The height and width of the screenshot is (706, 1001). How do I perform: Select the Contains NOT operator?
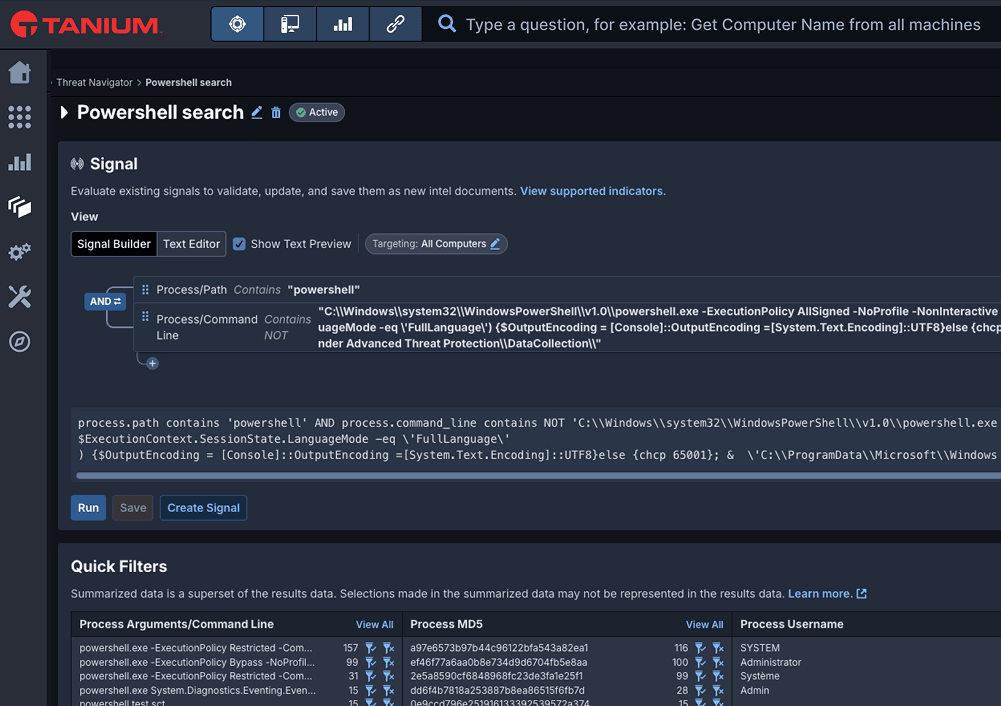click(x=287, y=327)
